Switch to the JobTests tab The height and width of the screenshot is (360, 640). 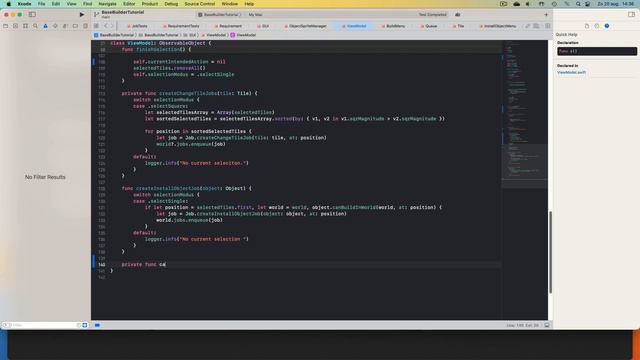pyautogui.click(x=138, y=26)
